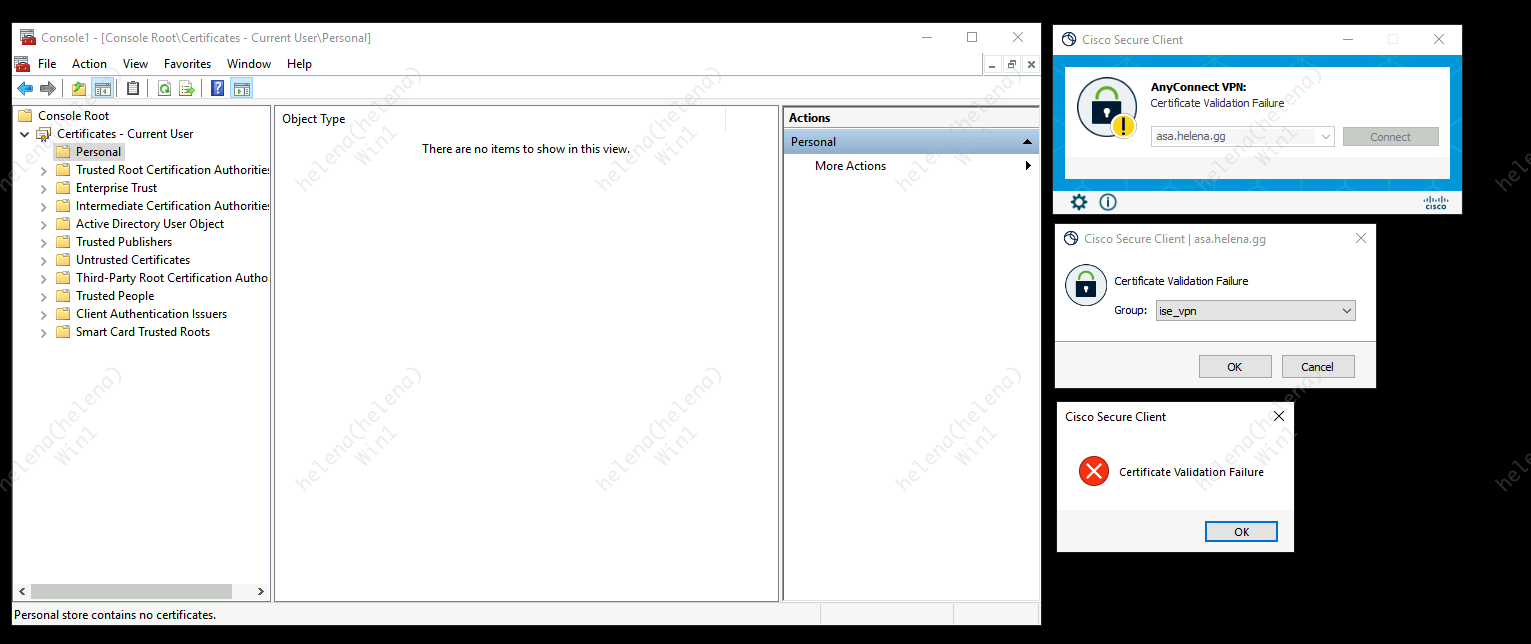Collapse Certificates - Current User node
Viewport: 1531px width, 644px height.
pyautogui.click(x=25, y=134)
